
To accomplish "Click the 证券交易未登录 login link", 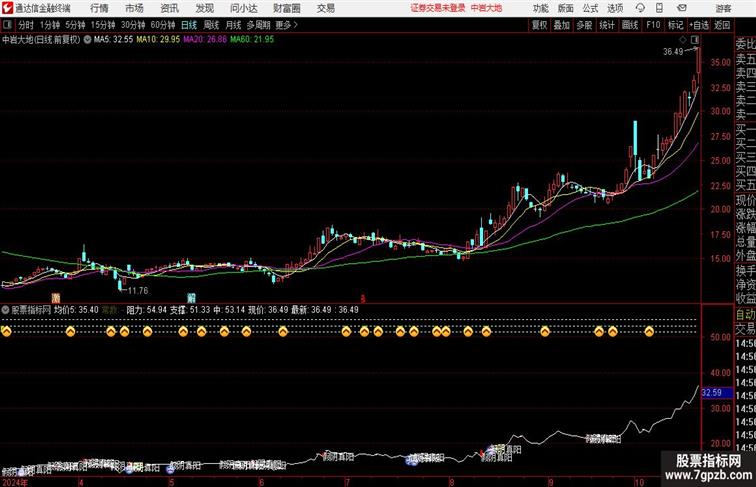I will point(438,8).
